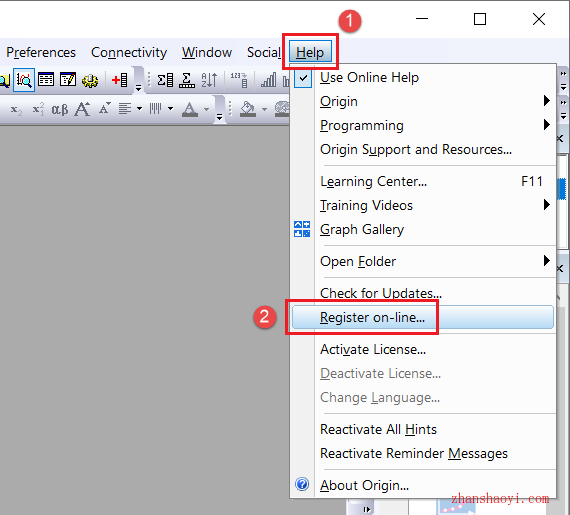Viewport: 570px width, 515px height.
Task: Click the Statistics on Rows sigma icon
Action: [187, 80]
